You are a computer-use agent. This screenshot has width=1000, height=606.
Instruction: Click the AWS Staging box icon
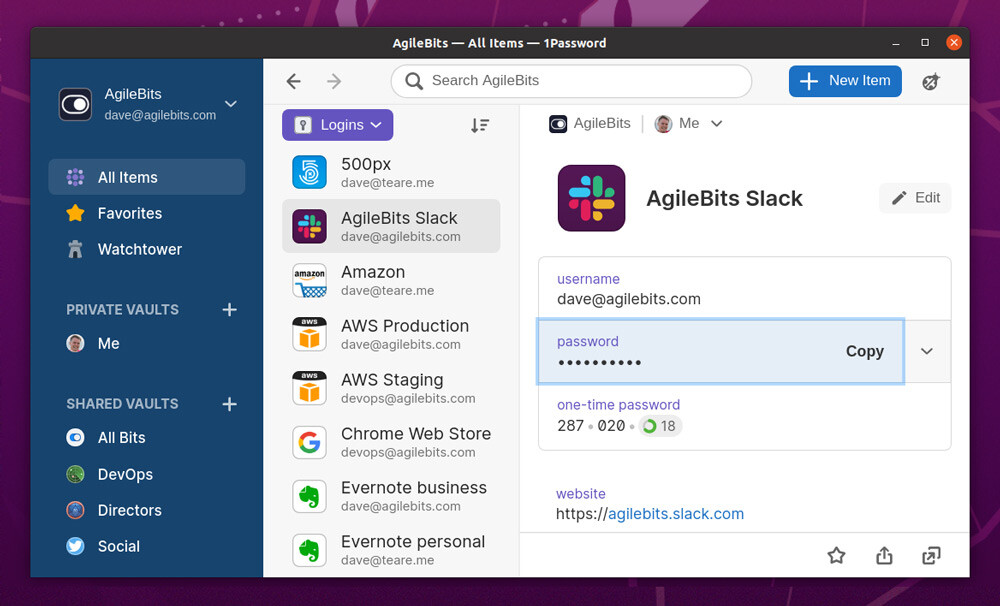click(309, 388)
